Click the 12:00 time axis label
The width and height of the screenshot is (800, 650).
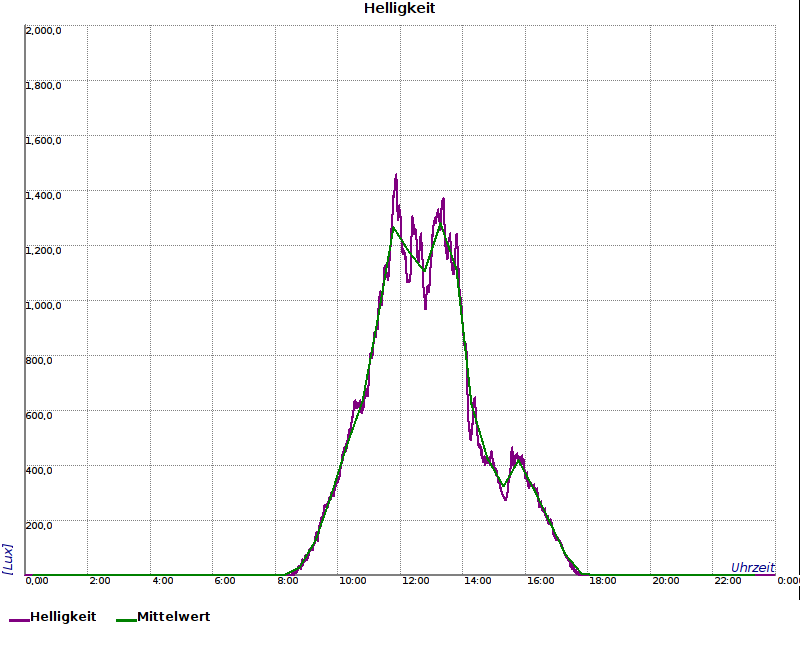pos(415,581)
